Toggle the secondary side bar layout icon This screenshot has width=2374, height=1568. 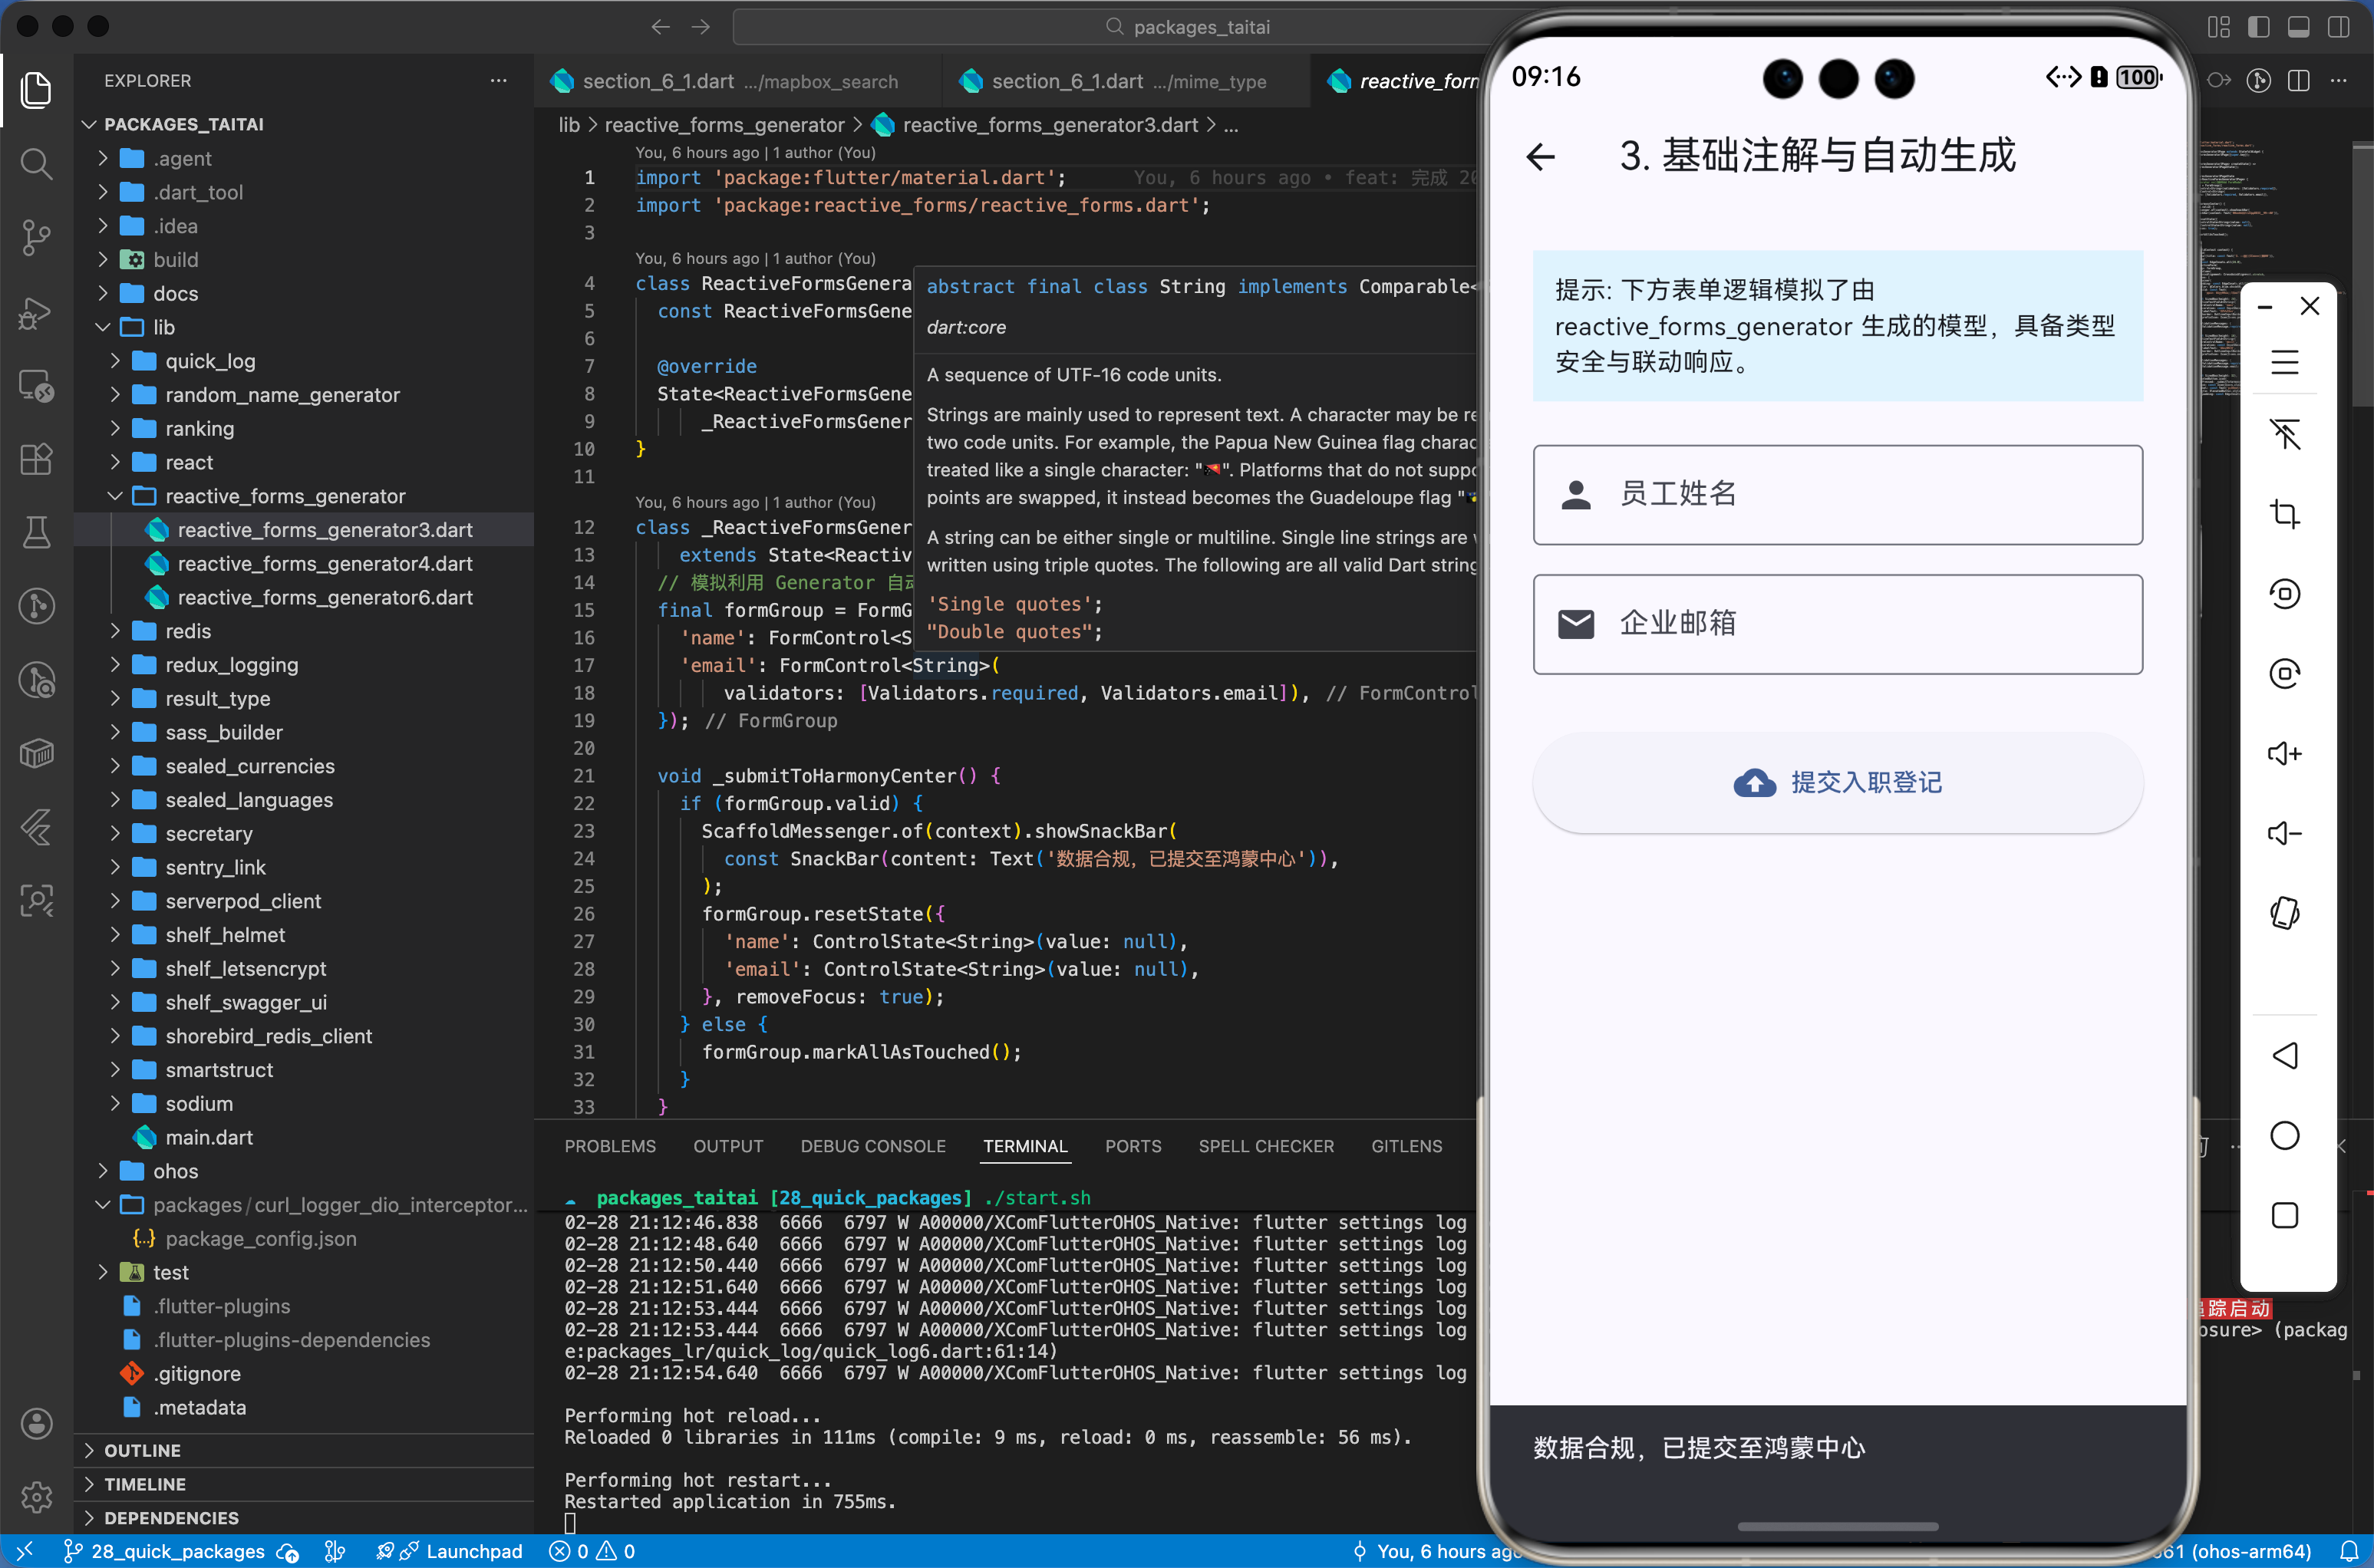click(x=2338, y=27)
